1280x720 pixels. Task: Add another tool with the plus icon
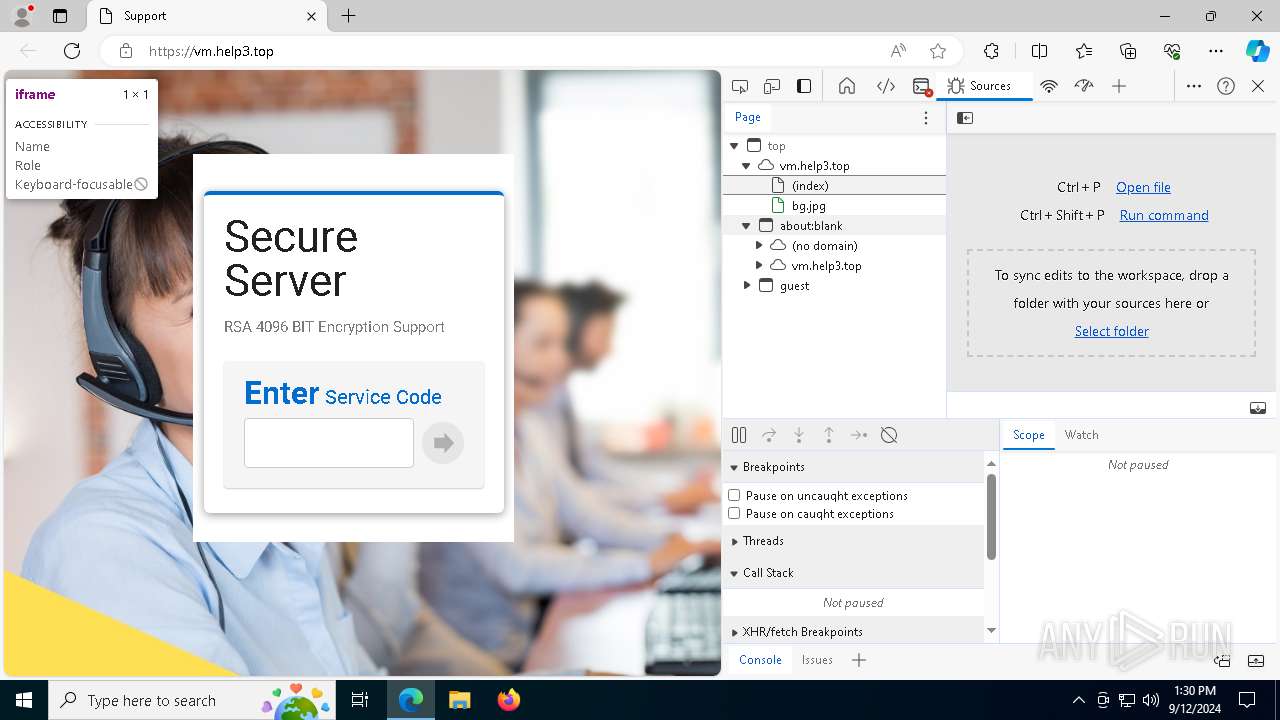pyautogui.click(x=1119, y=86)
